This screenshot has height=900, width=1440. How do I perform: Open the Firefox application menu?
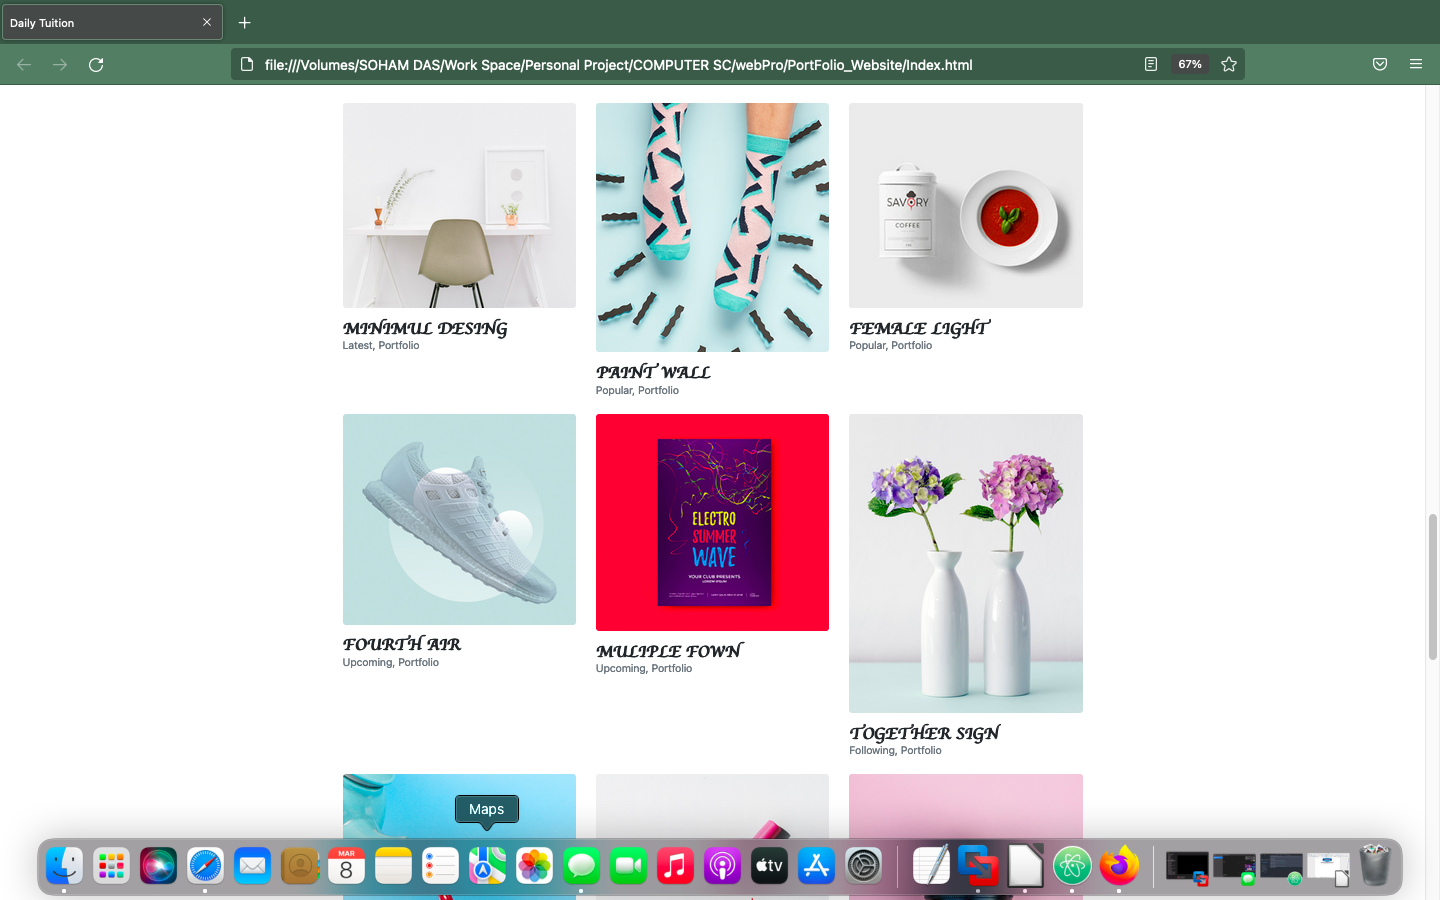click(x=1416, y=64)
